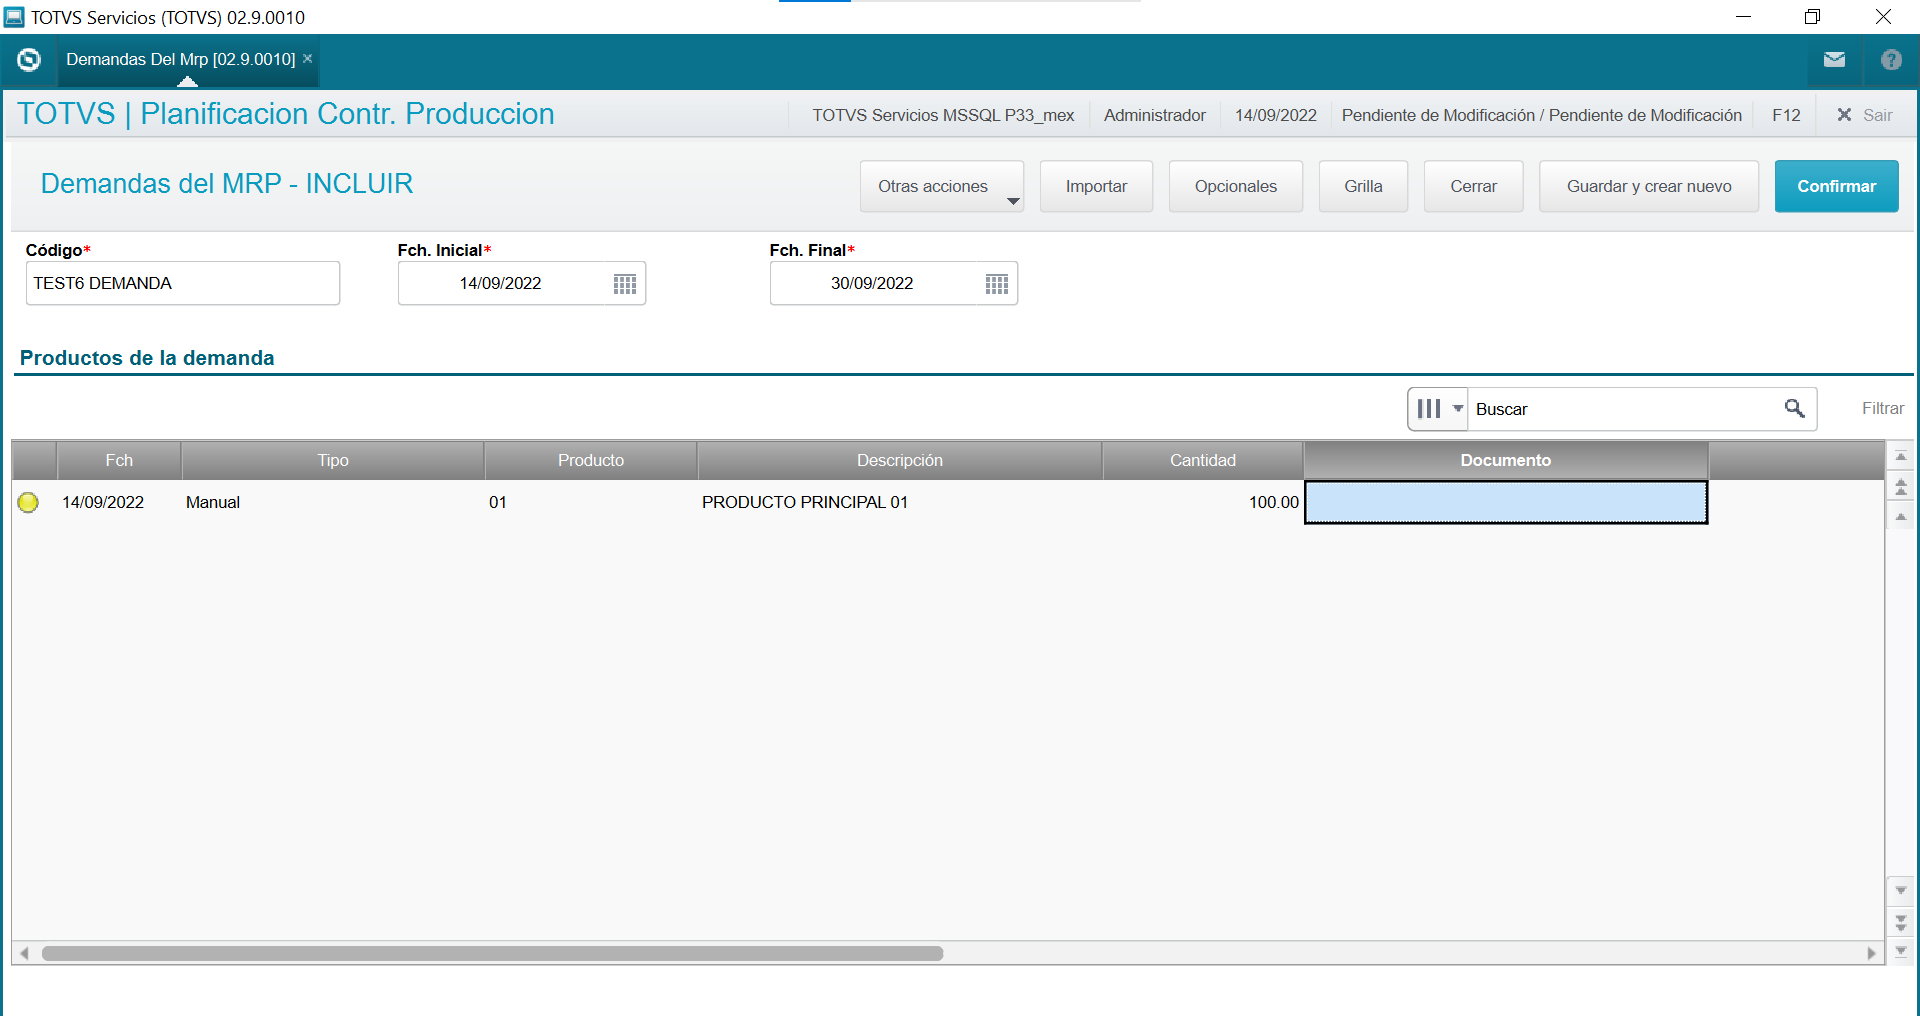Sort by Tipo column header
This screenshot has height=1016, width=1920.
tap(333, 460)
